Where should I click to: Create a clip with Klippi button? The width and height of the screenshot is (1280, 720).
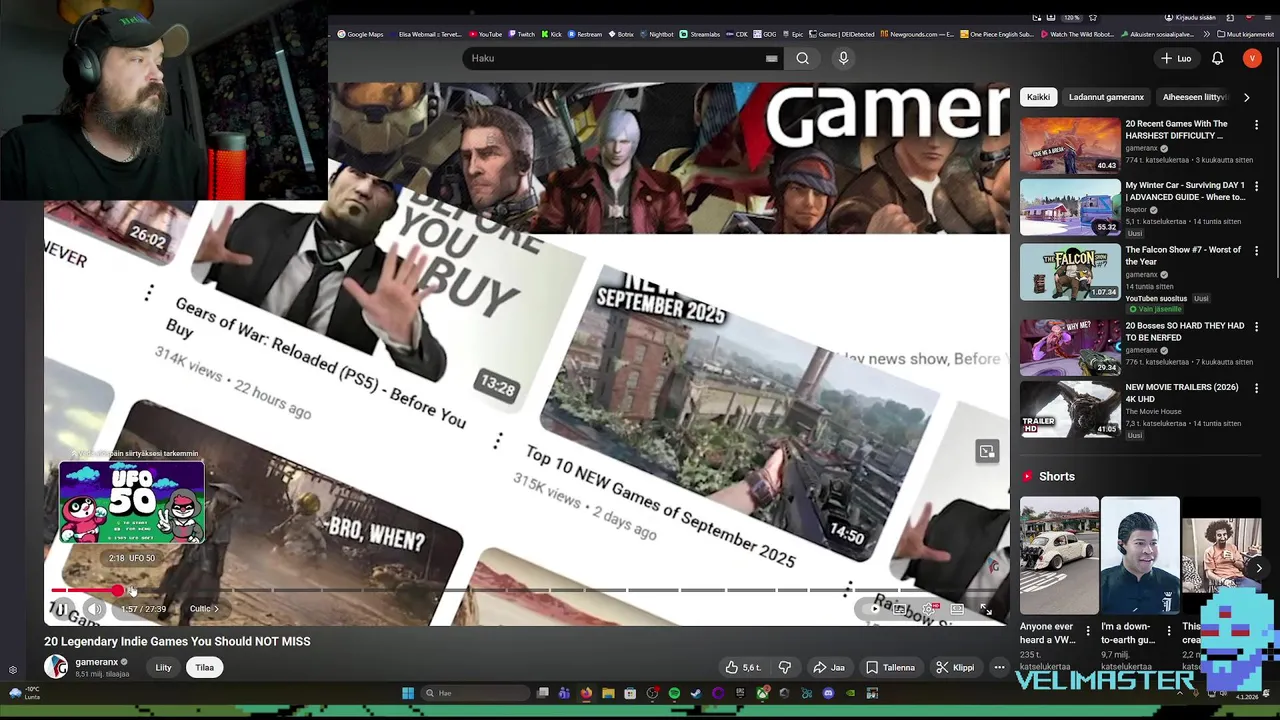tap(955, 667)
